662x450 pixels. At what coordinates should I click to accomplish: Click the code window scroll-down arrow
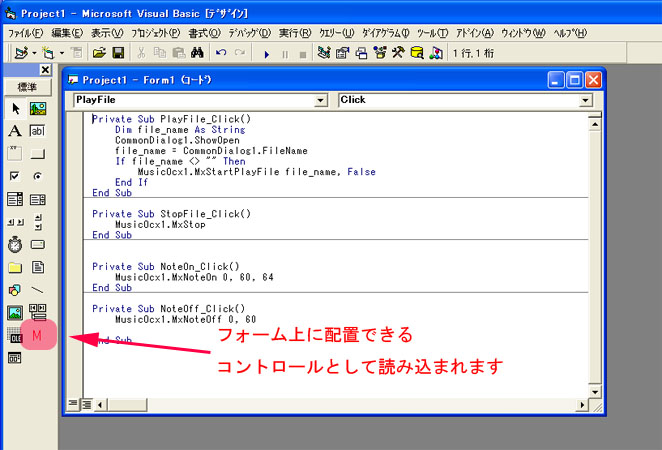pyautogui.click(x=594, y=392)
